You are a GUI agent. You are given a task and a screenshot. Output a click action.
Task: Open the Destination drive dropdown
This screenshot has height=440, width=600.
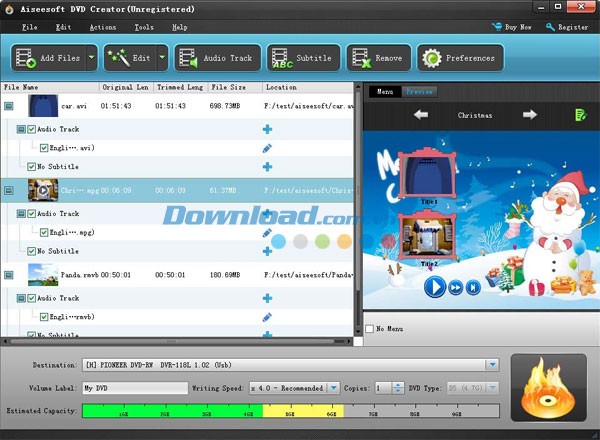click(492, 365)
